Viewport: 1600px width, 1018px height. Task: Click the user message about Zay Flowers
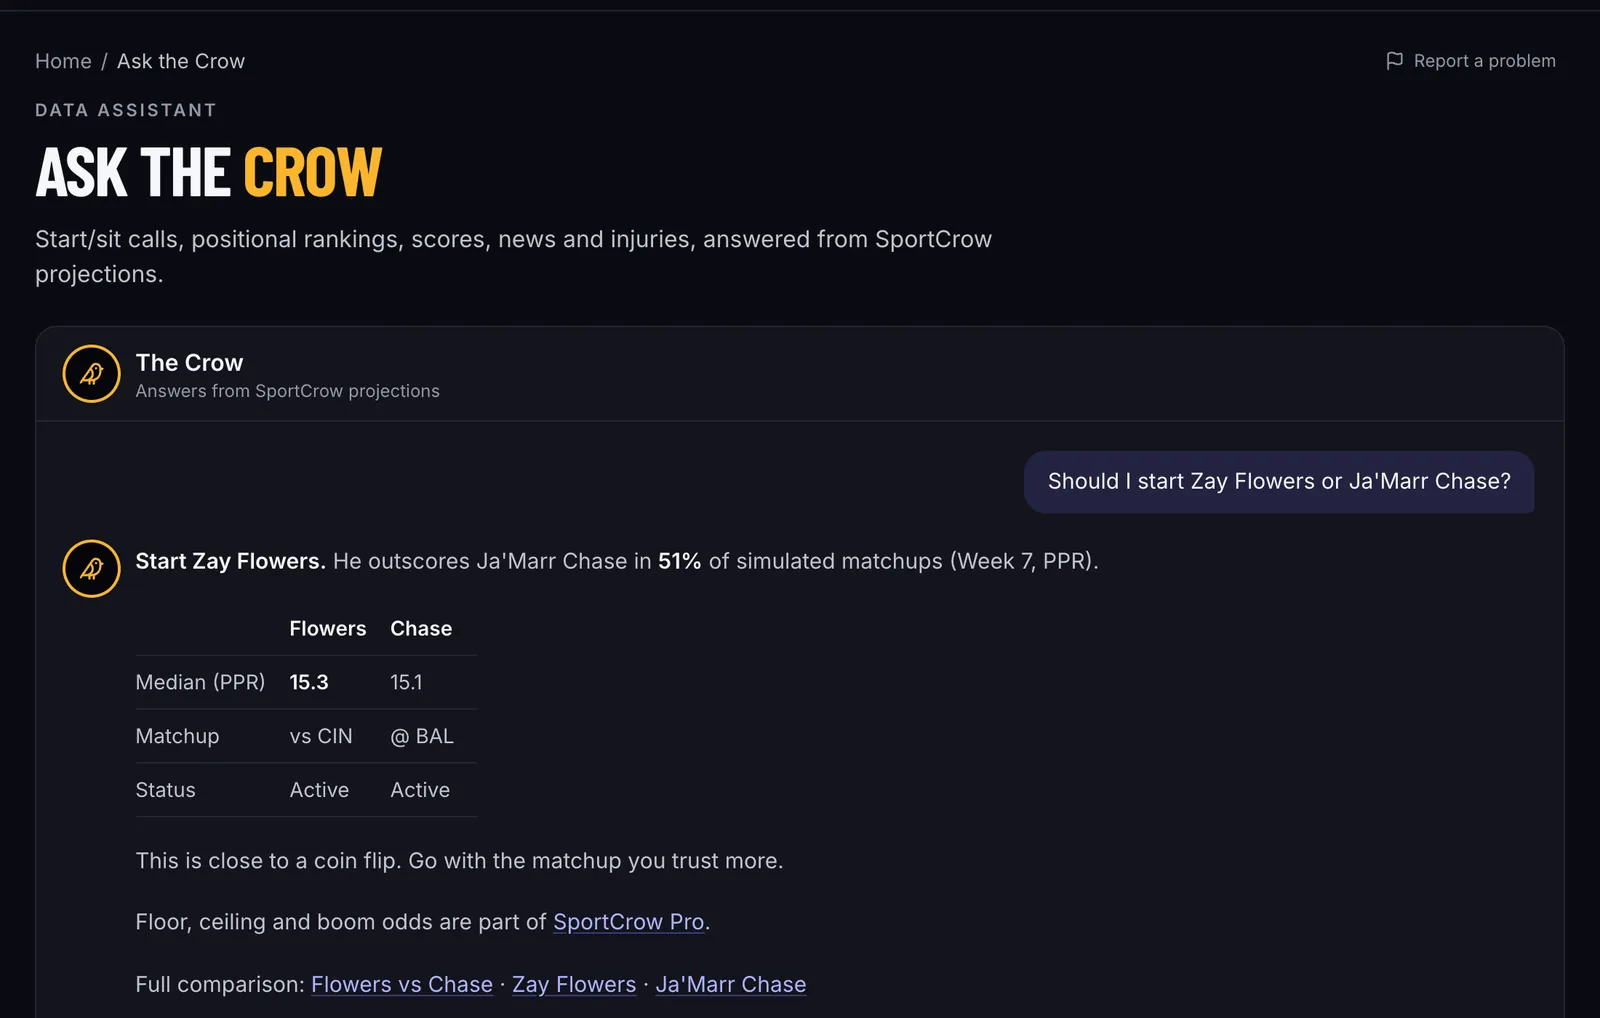1279,482
